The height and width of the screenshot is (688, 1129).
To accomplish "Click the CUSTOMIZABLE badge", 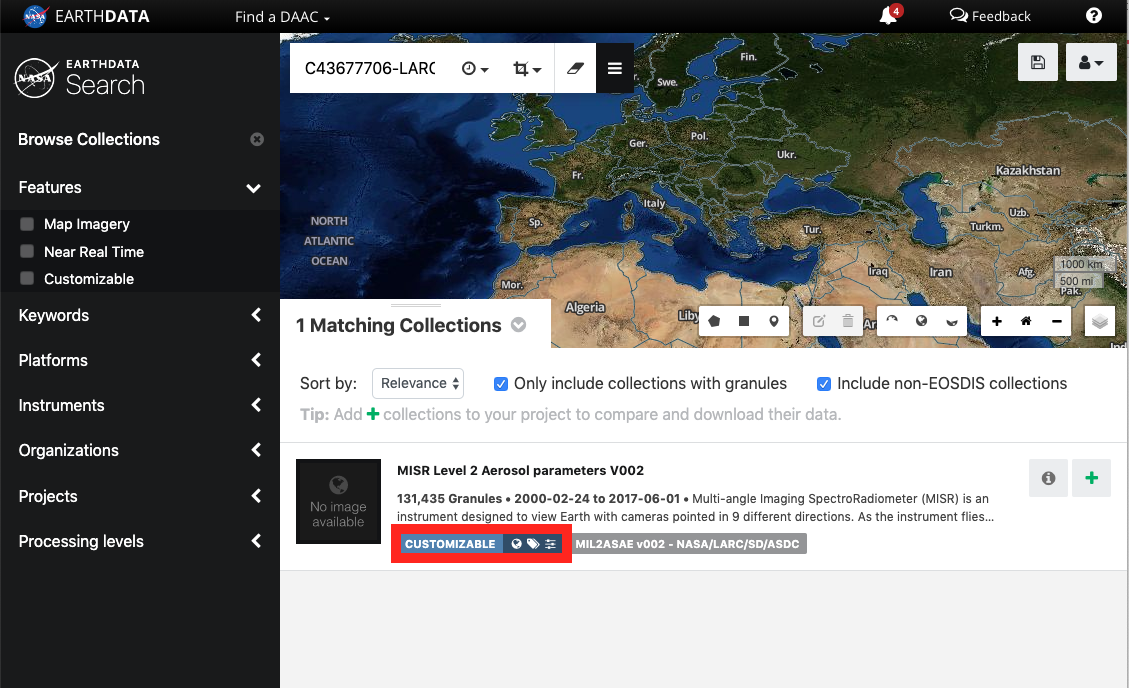I will pyautogui.click(x=450, y=544).
